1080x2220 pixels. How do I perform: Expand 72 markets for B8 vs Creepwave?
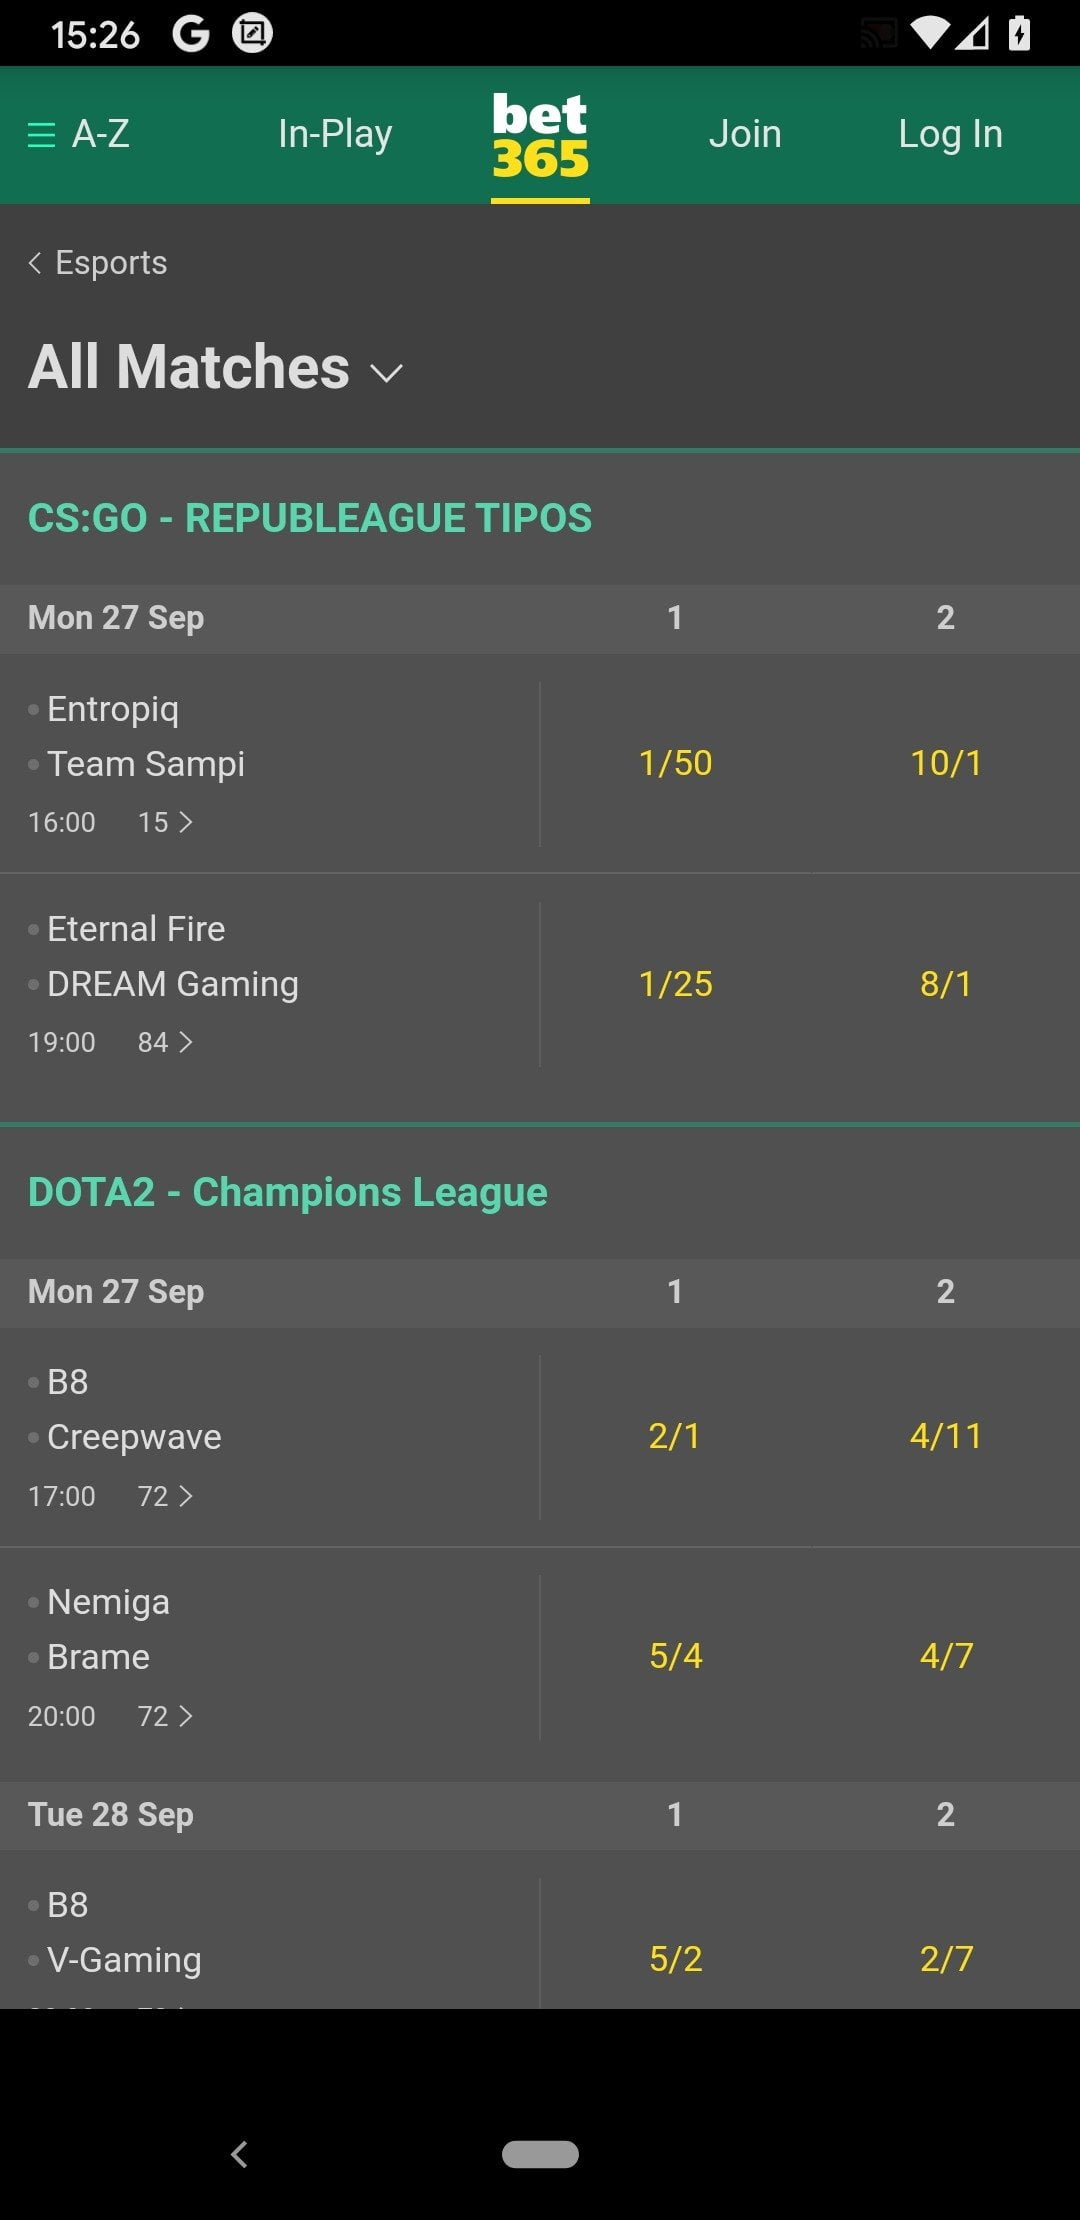[165, 1496]
